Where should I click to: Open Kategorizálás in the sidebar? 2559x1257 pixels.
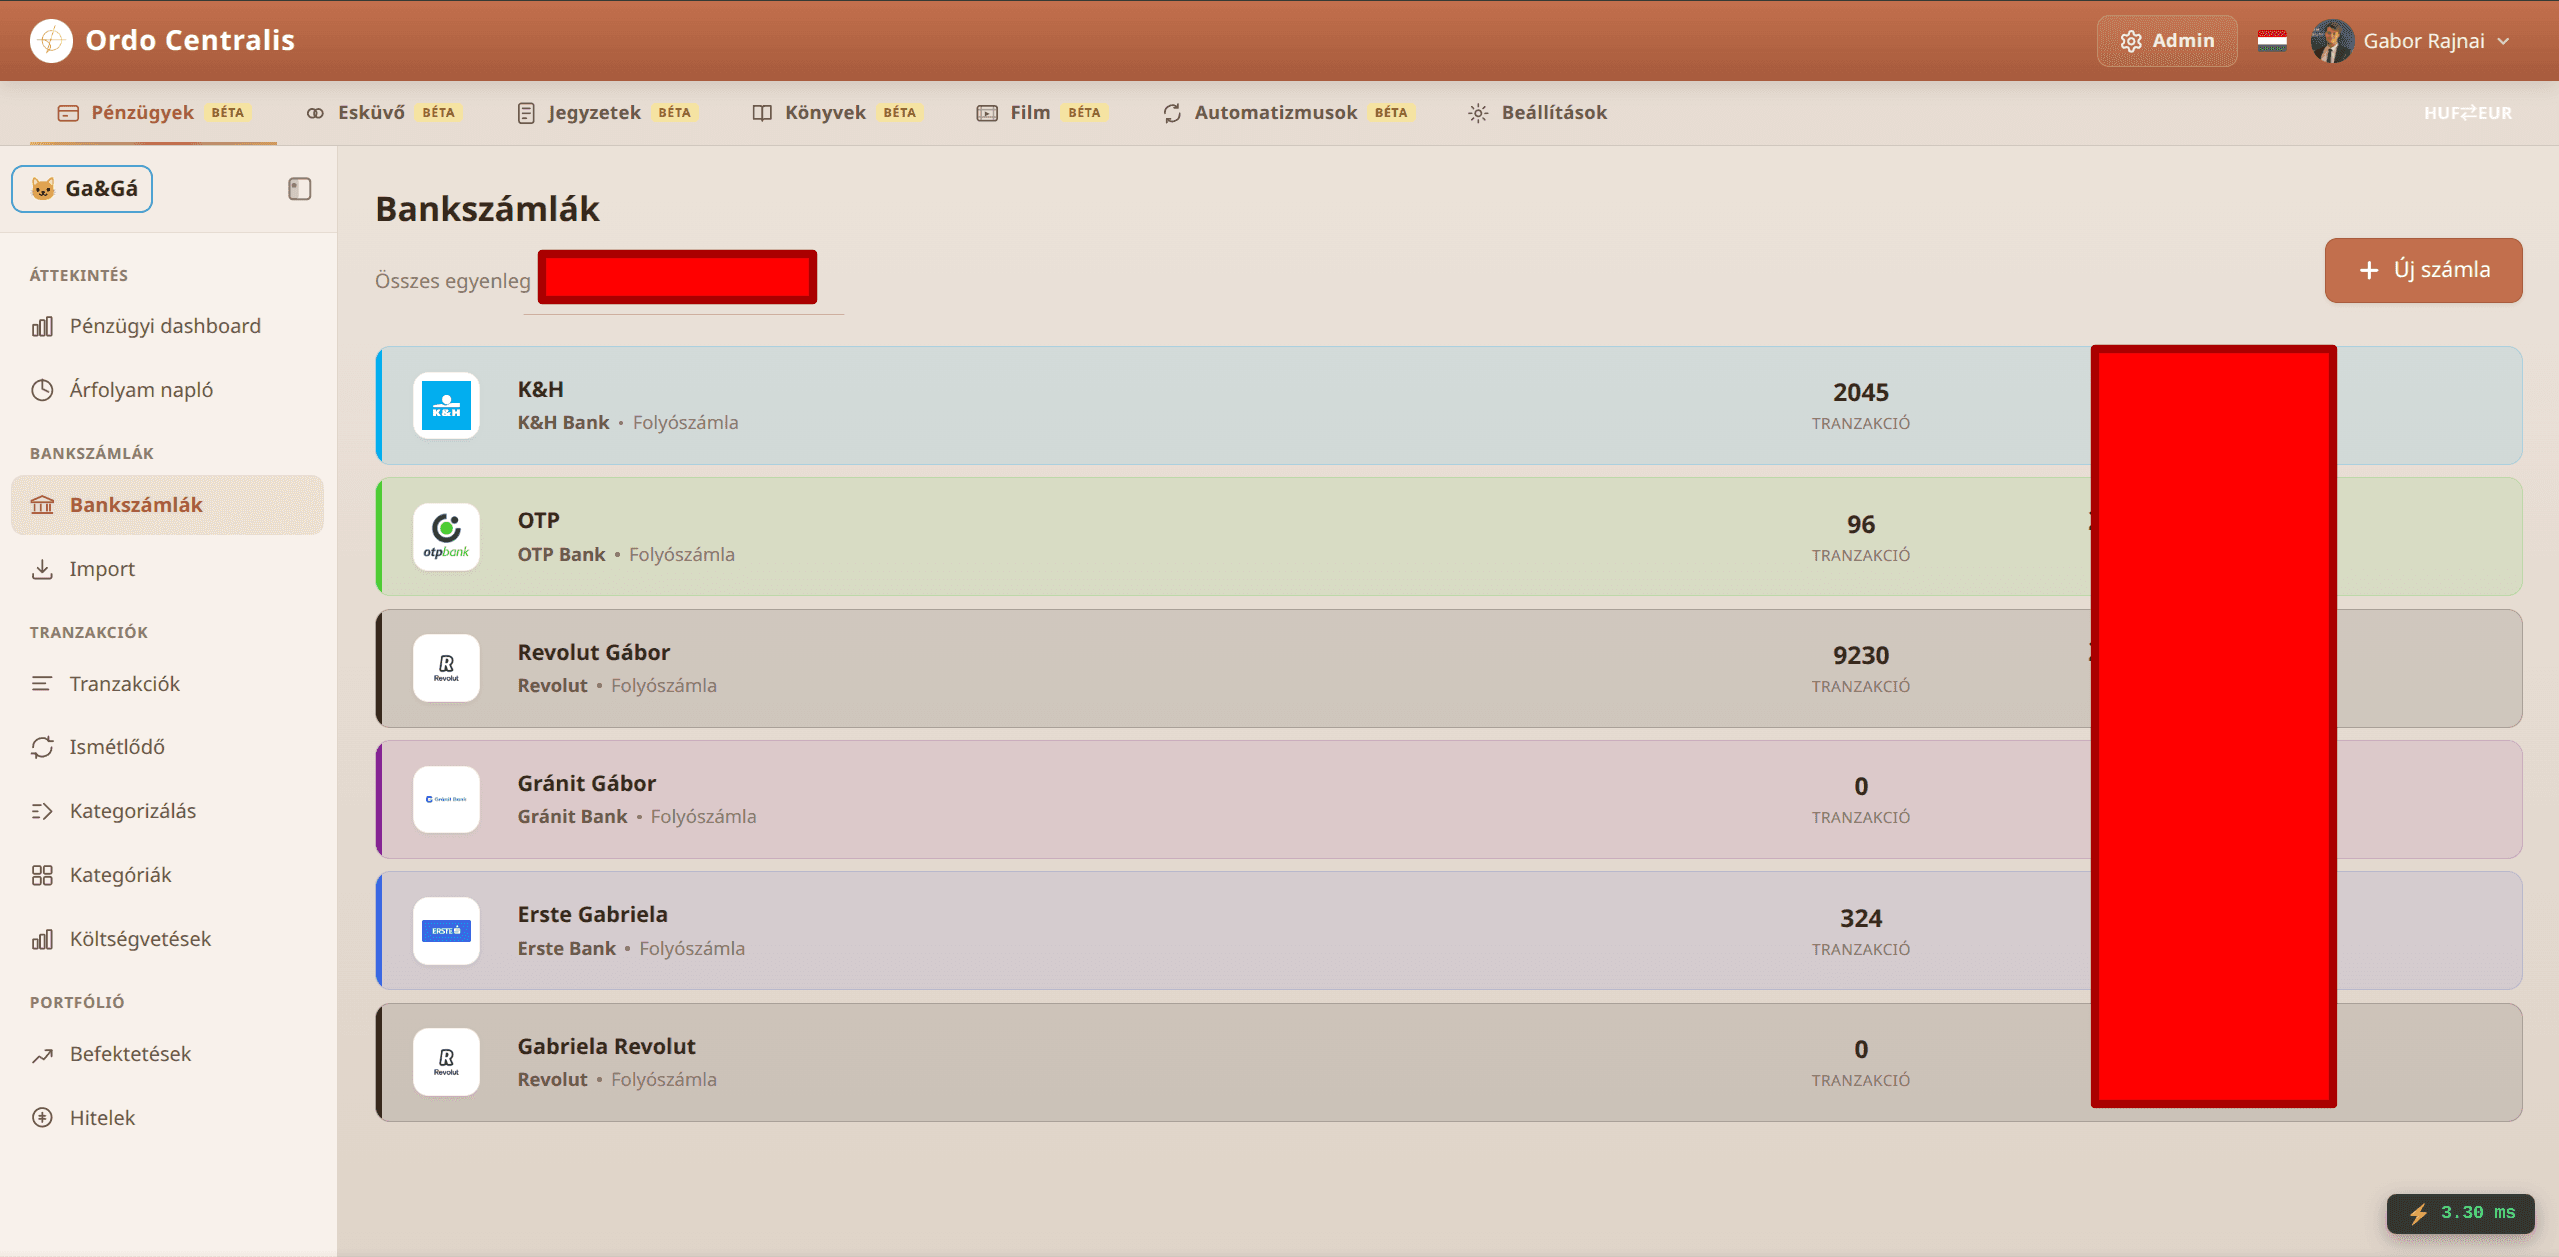(x=133, y=811)
